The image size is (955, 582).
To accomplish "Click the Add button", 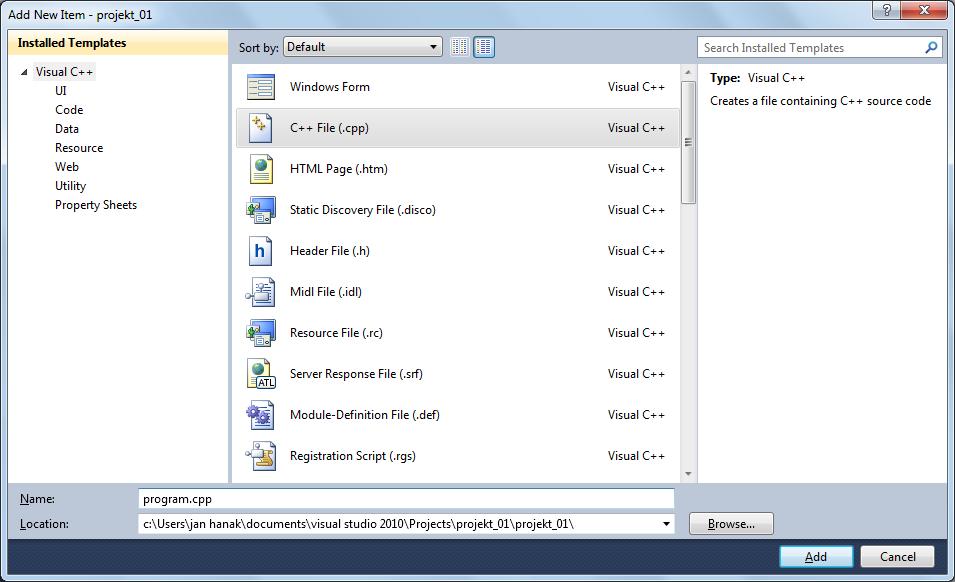I will point(816,556).
